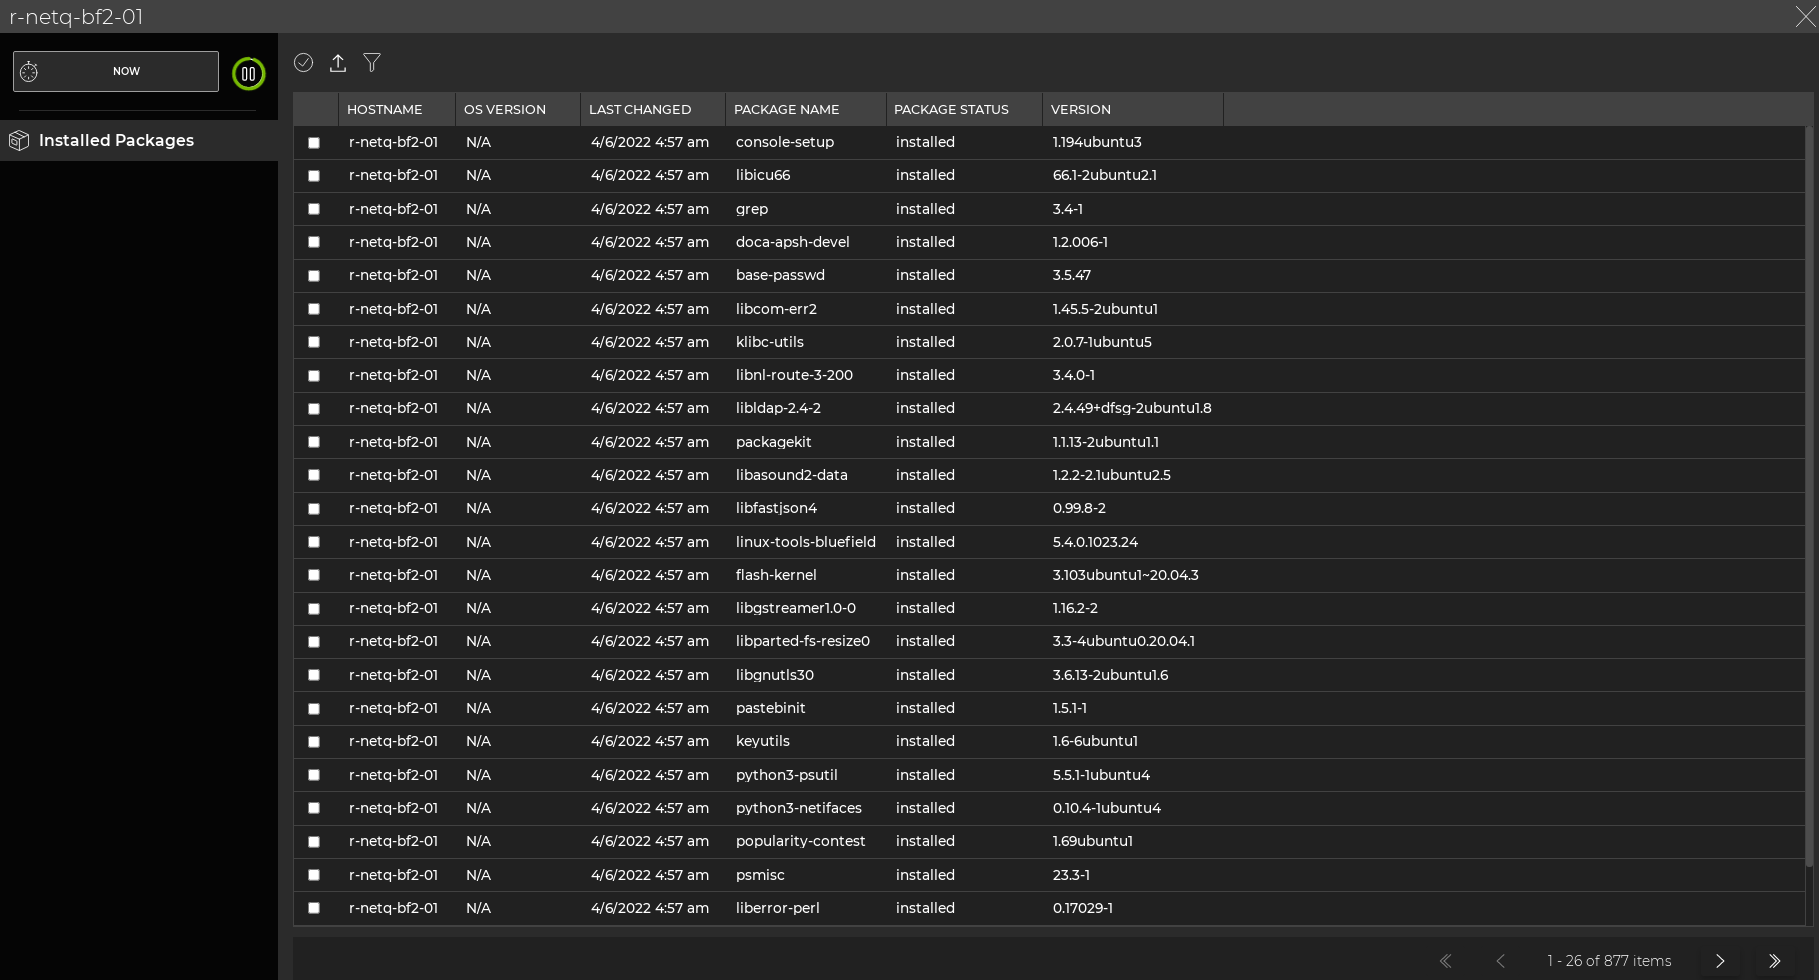The width and height of the screenshot is (1819, 980).
Task: Click the select all checkmark icon
Action: click(x=303, y=63)
